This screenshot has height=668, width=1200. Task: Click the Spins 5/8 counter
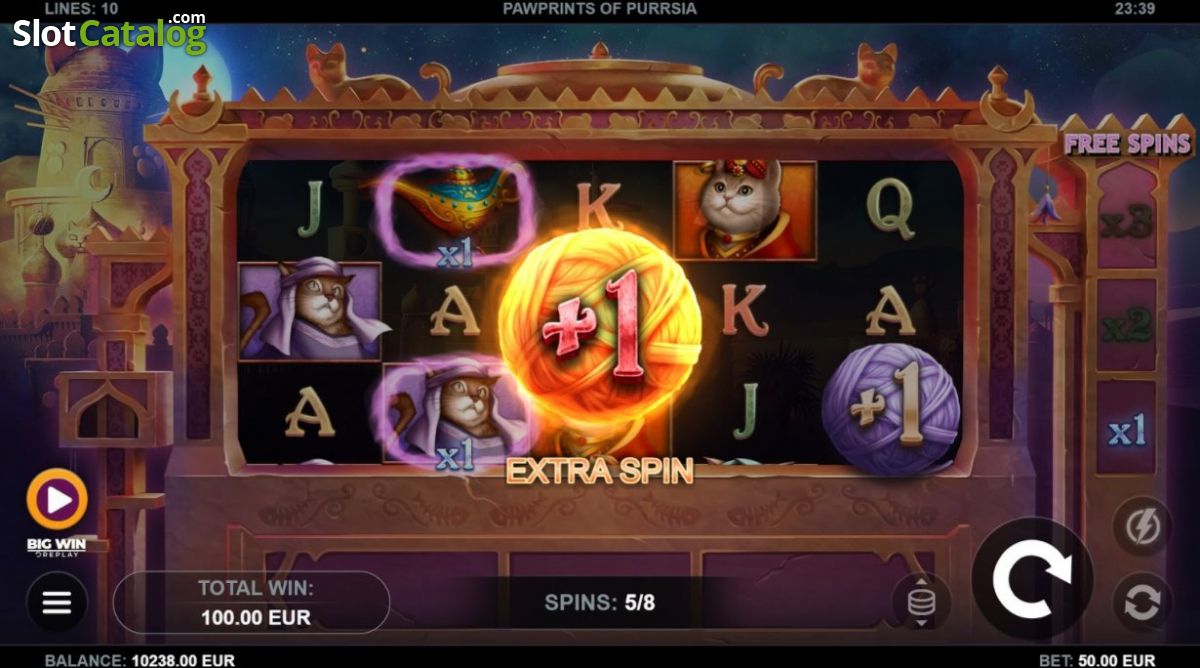(600, 602)
